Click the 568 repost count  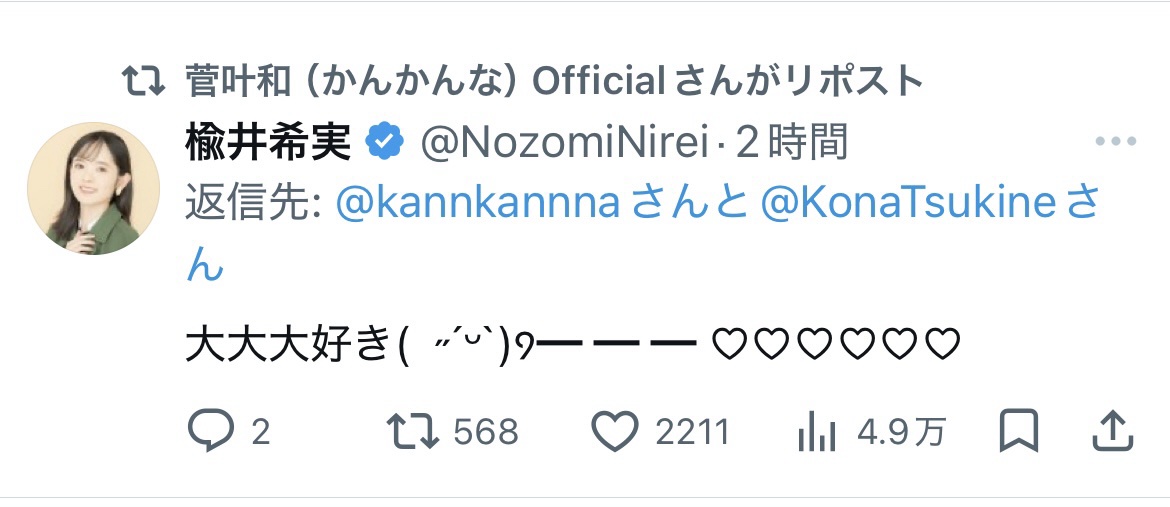pyautogui.click(x=486, y=432)
